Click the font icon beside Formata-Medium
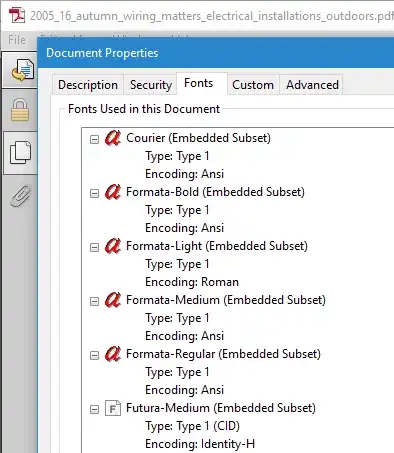394x453 pixels. 113,300
